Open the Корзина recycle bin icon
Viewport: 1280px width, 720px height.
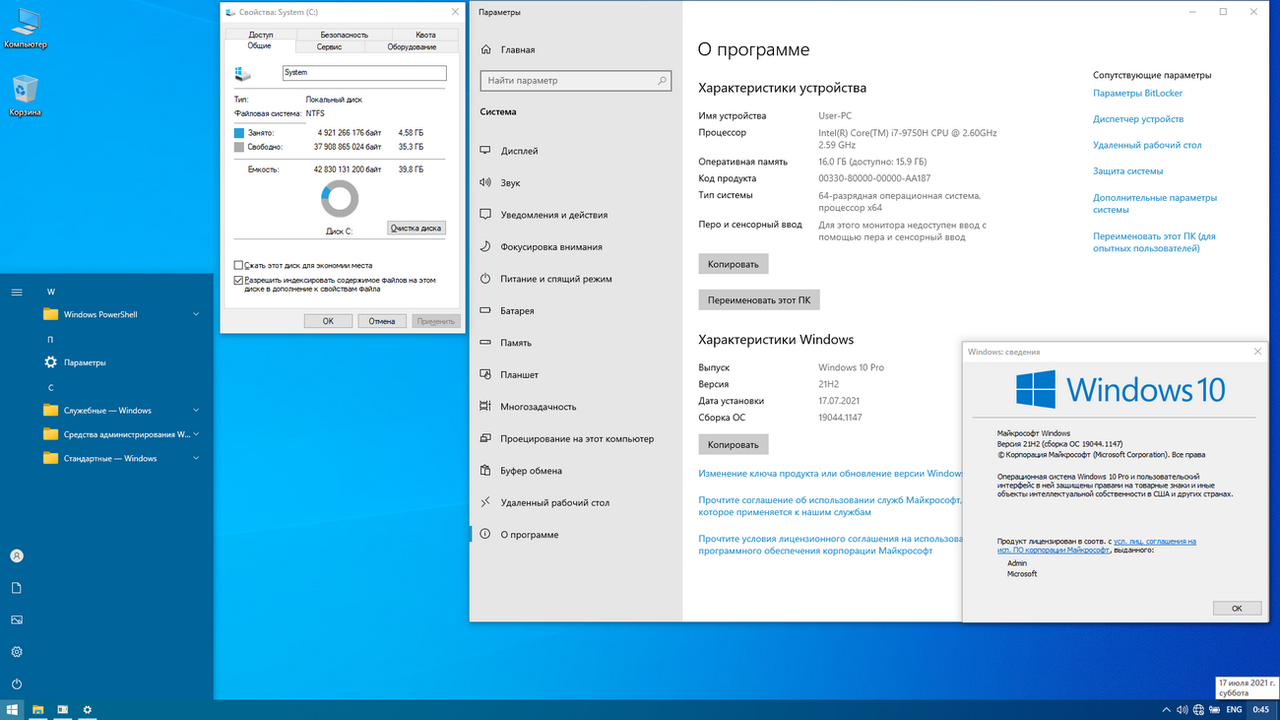point(25,95)
